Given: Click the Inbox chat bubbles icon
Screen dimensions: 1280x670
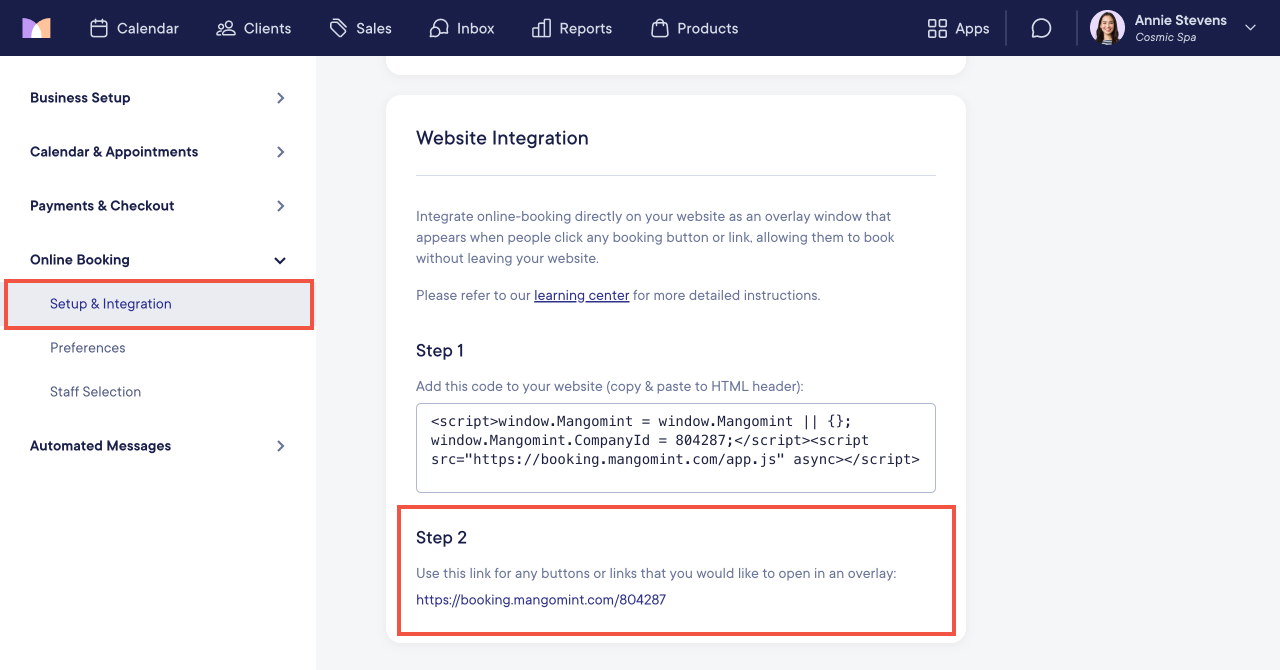Looking at the screenshot, I should point(439,28).
